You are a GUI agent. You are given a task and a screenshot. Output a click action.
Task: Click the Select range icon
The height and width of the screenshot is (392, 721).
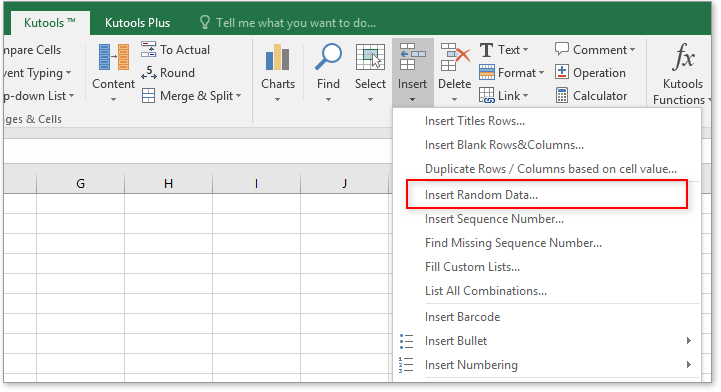[370, 57]
